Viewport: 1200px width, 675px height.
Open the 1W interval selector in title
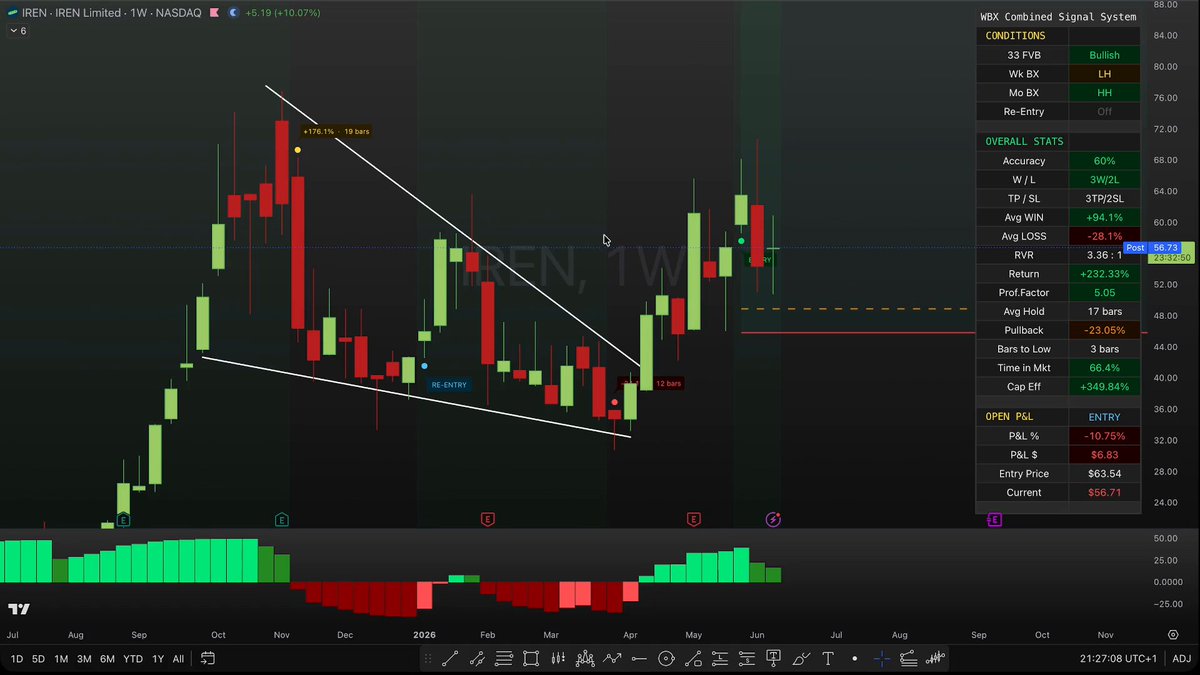click(136, 14)
